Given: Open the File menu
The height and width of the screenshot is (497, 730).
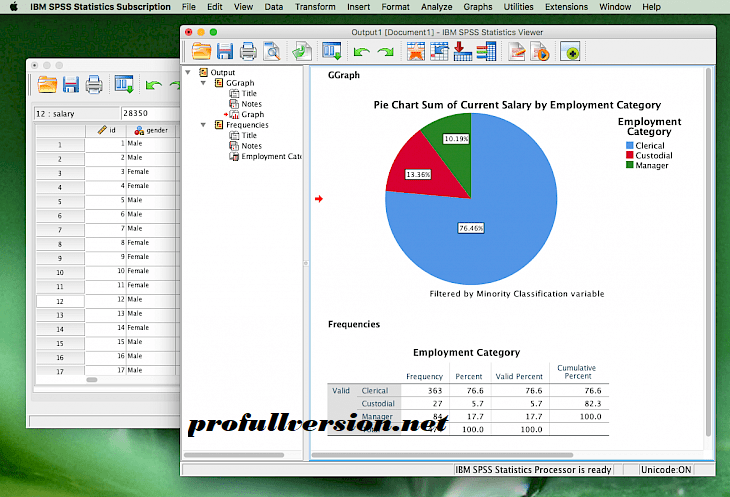Looking at the screenshot, I should click(189, 7).
